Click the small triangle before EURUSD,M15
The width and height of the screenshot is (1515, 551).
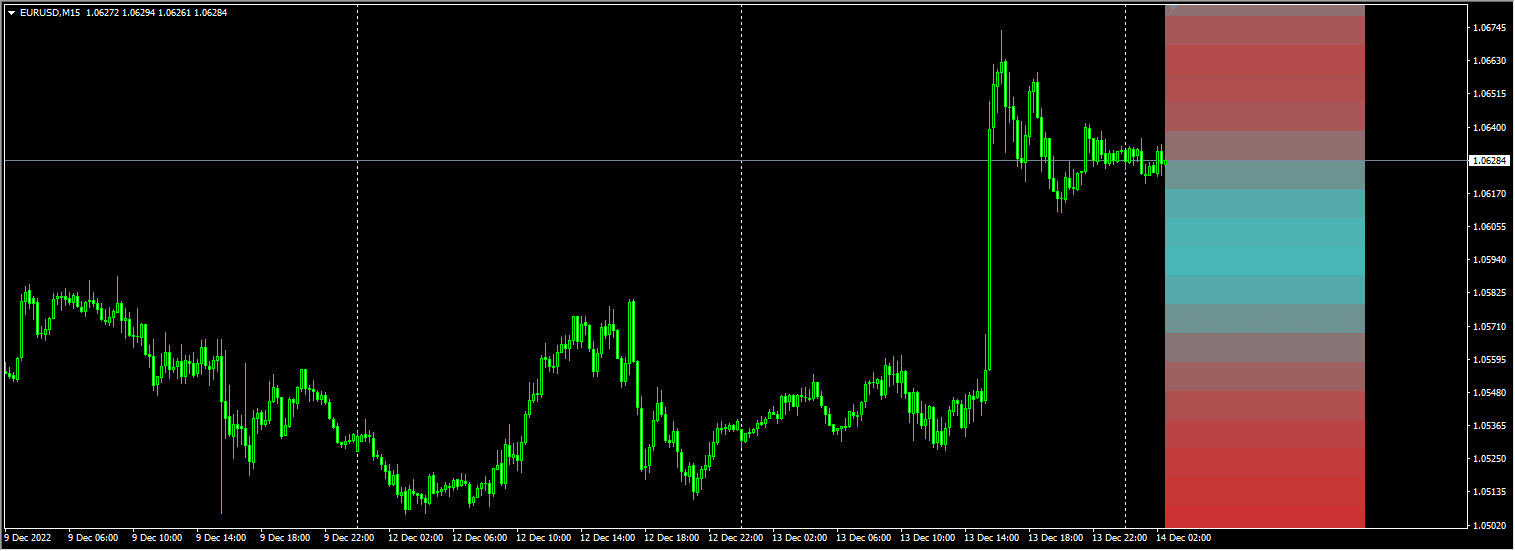tap(11, 13)
